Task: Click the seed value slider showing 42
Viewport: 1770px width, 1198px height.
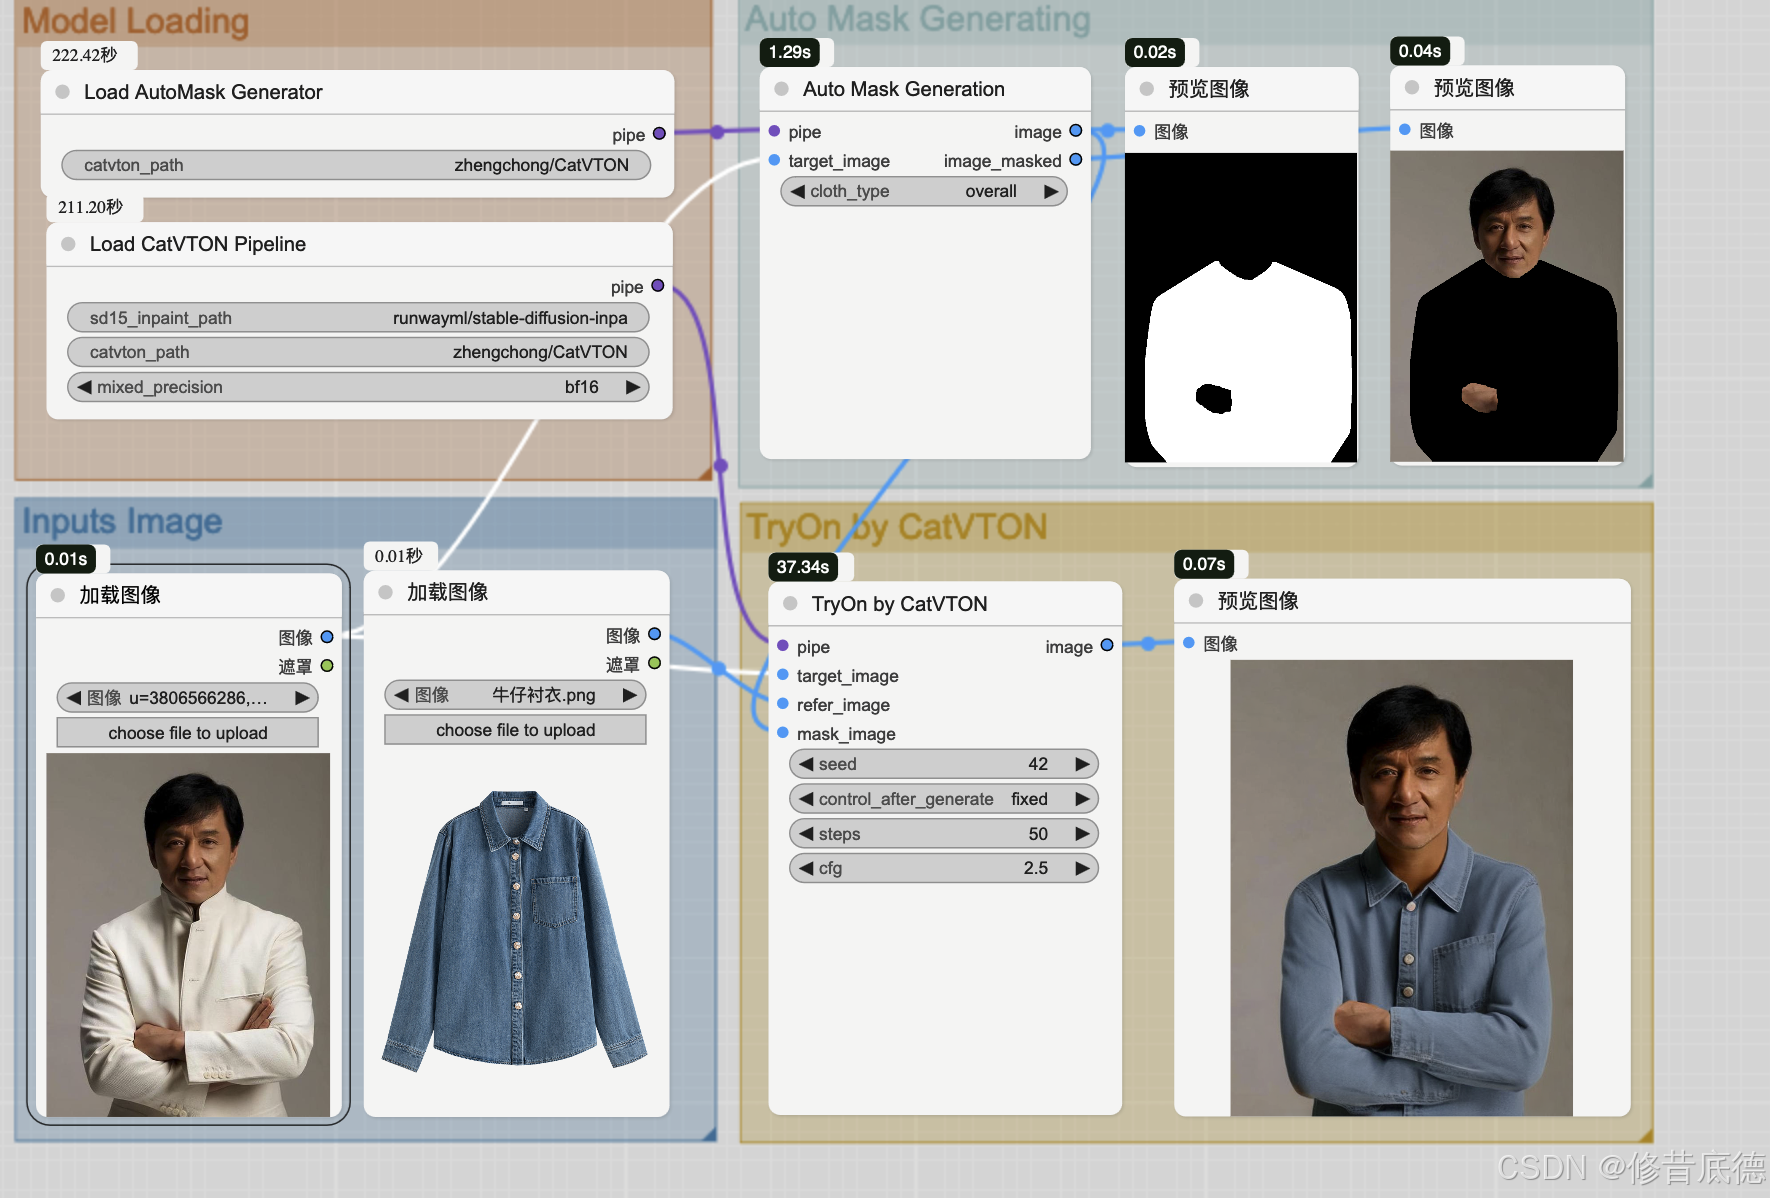Action: (x=944, y=764)
